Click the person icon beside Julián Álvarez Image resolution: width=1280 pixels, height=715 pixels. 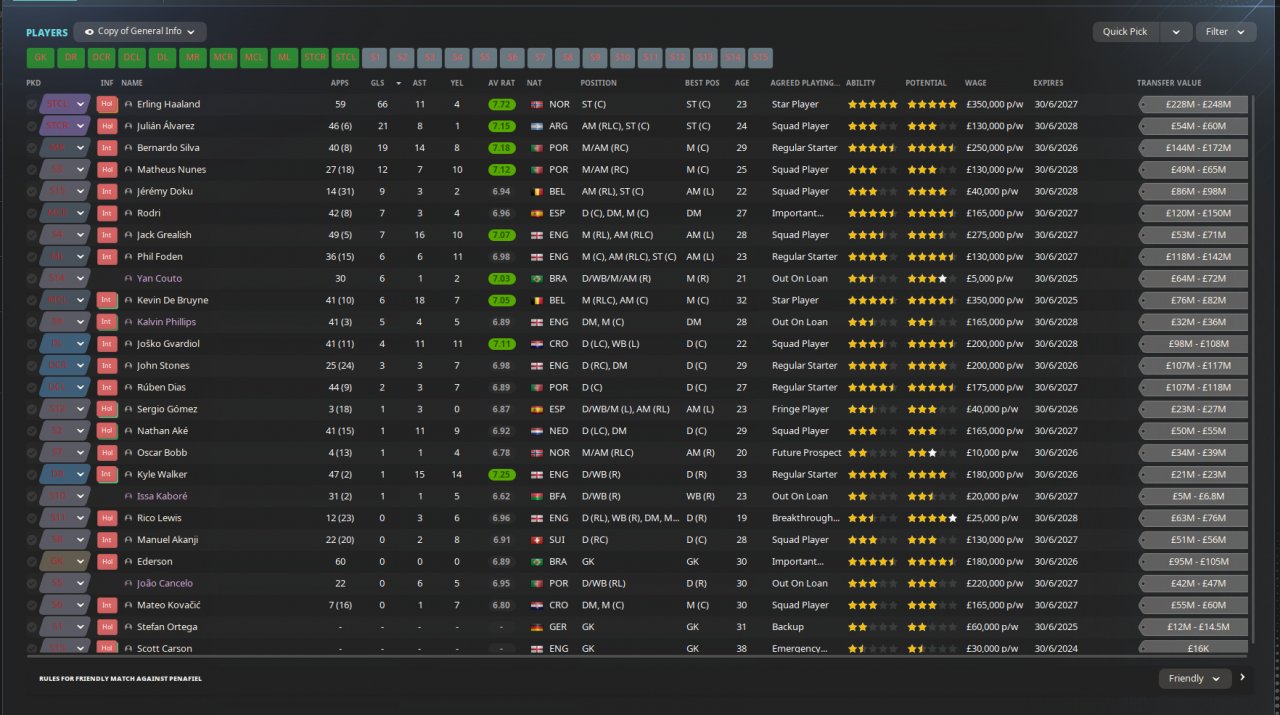coord(128,126)
